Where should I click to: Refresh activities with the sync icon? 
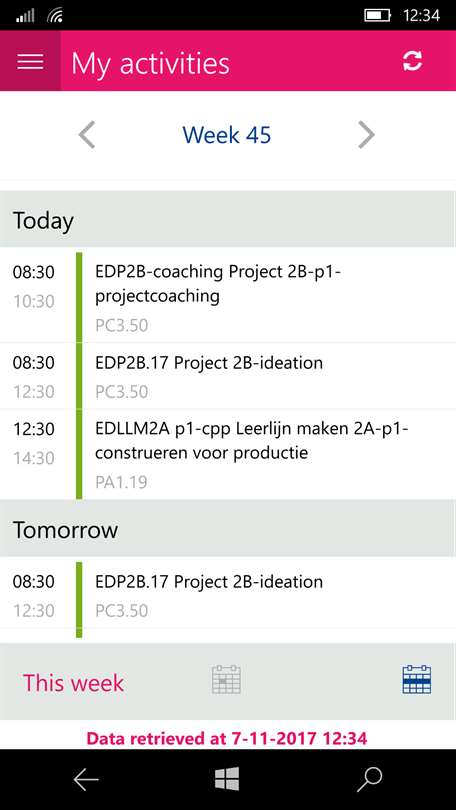413,61
